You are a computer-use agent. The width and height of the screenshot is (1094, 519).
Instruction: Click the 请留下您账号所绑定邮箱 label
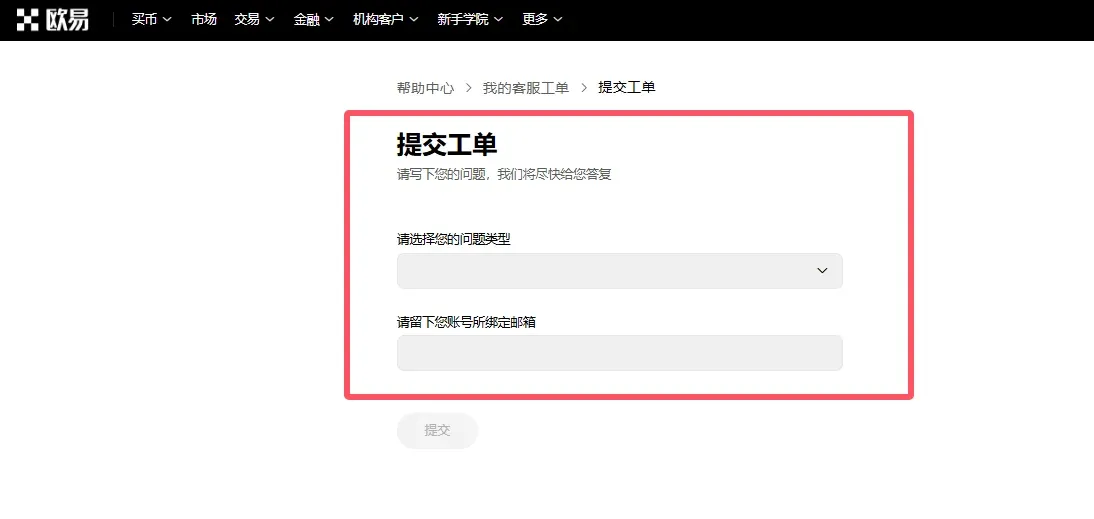tap(467, 322)
